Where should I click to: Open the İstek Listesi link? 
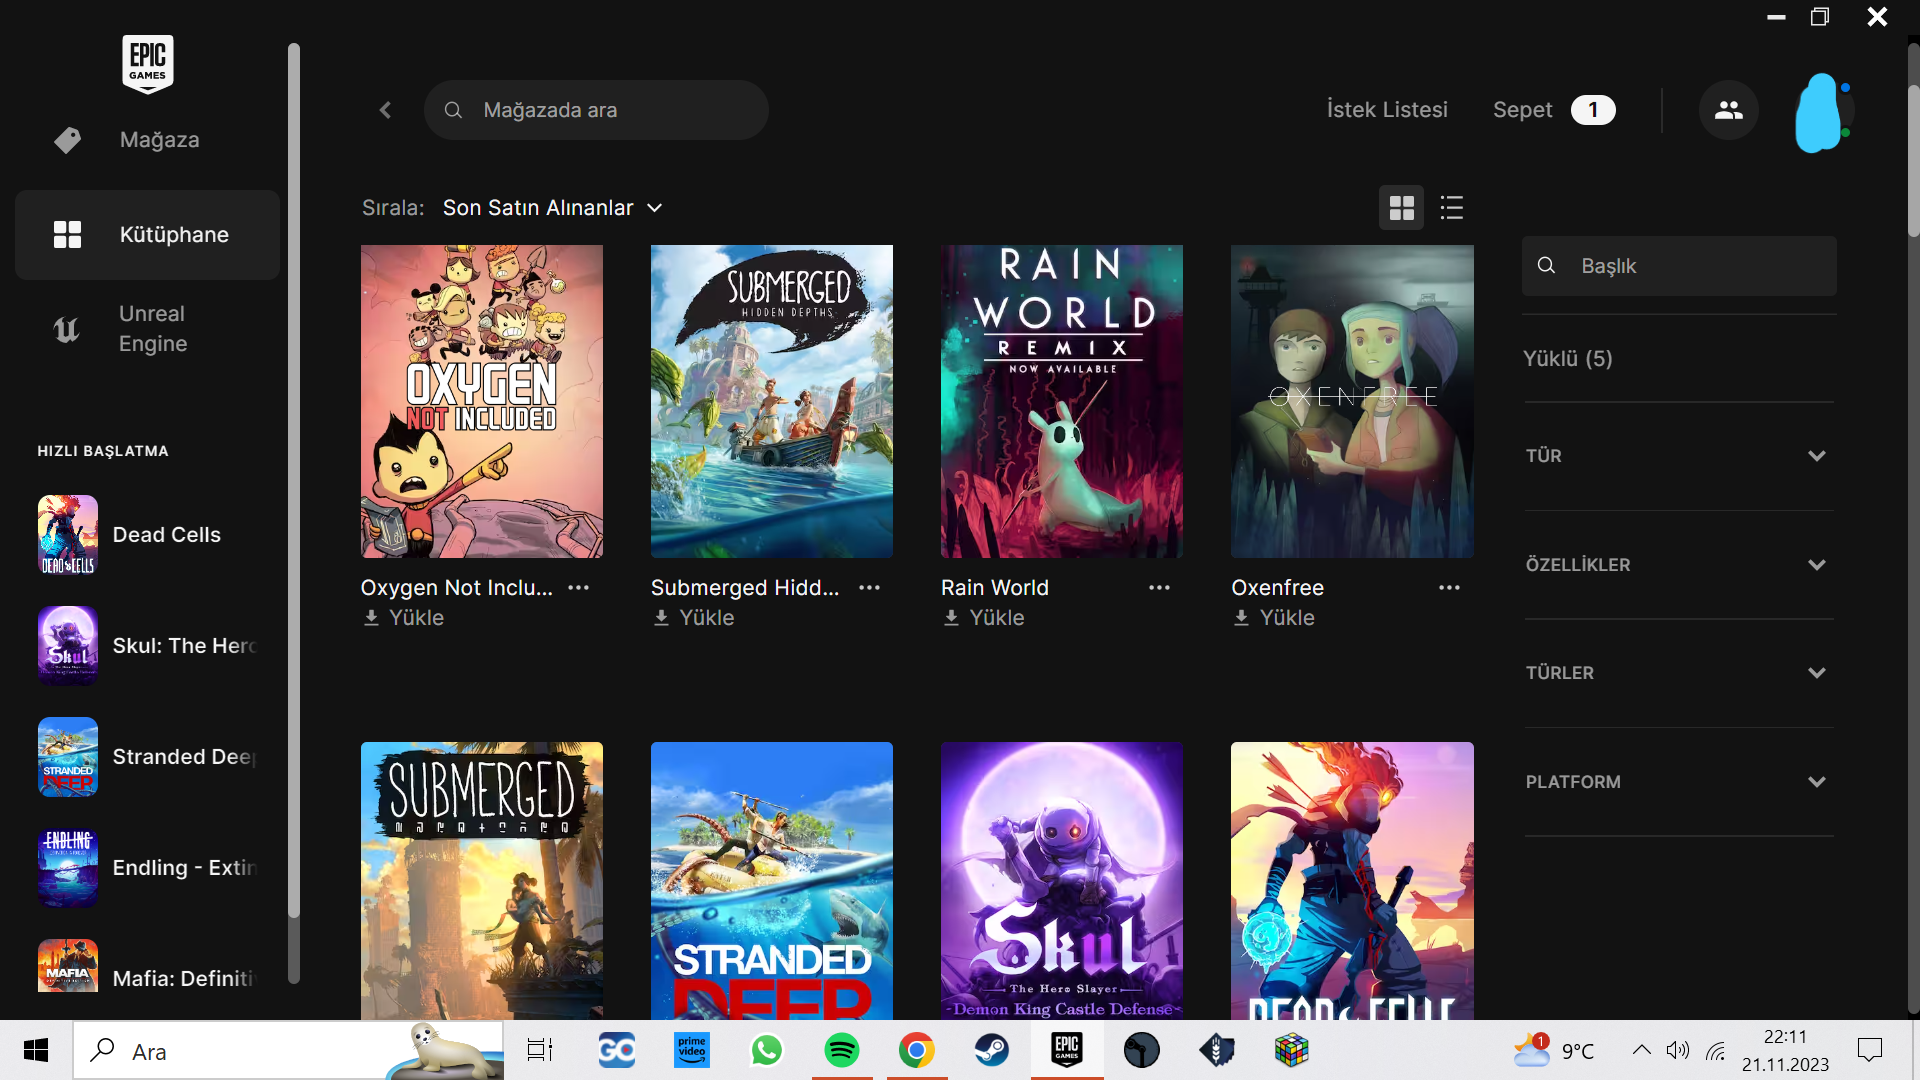[x=1386, y=110]
